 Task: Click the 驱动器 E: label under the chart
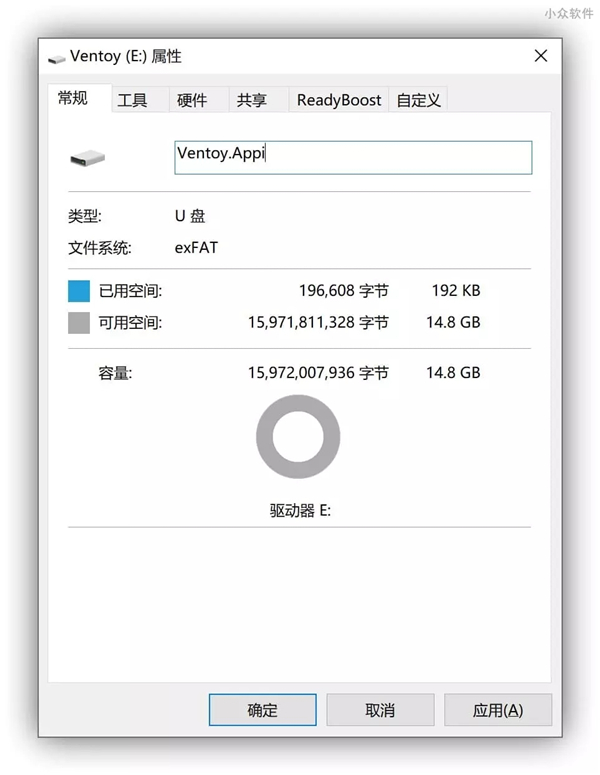pyautogui.click(x=300, y=510)
